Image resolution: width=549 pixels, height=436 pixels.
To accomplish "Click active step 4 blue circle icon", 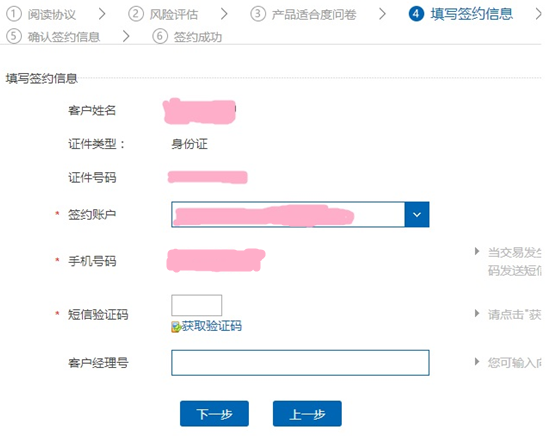I will tap(416, 14).
